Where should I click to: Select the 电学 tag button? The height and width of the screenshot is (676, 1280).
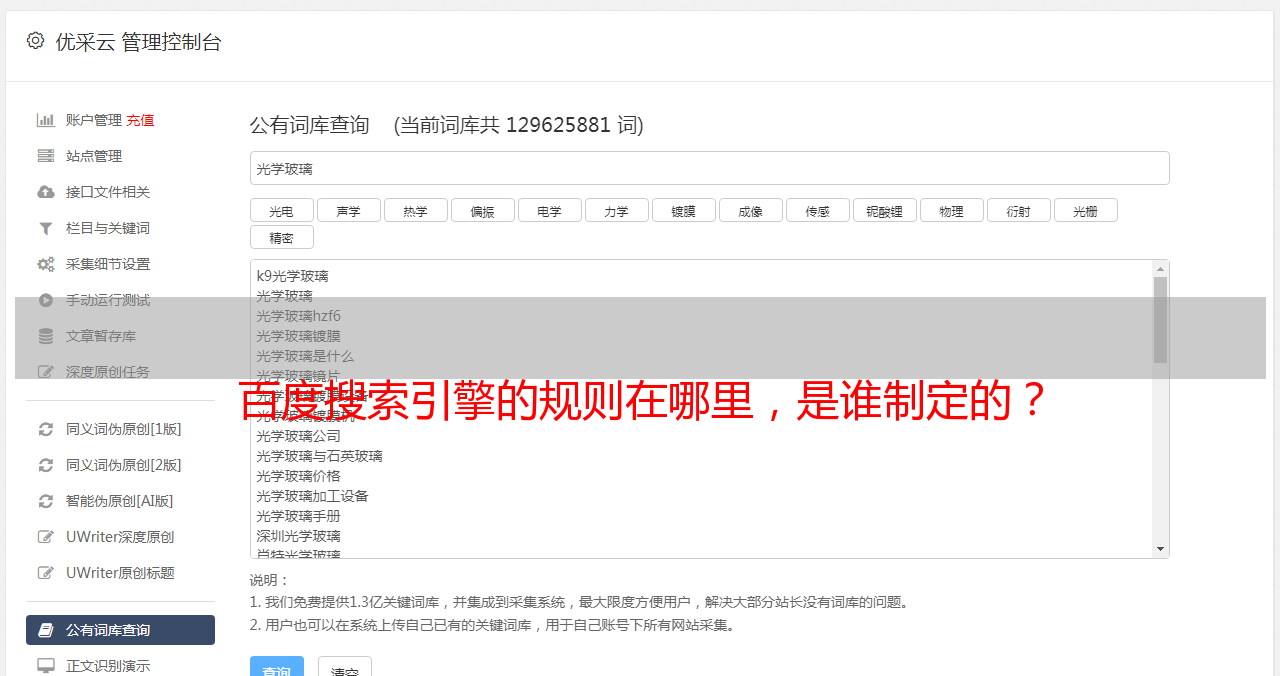[x=549, y=210]
